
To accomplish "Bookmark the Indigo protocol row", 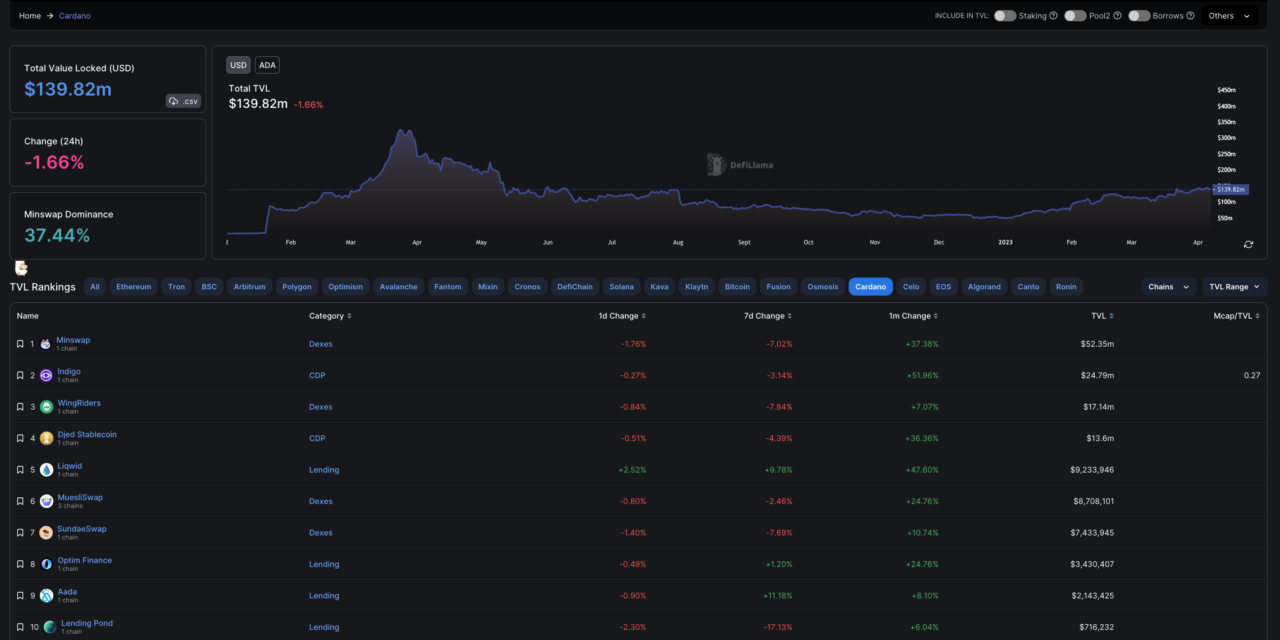I will [20, 376].
